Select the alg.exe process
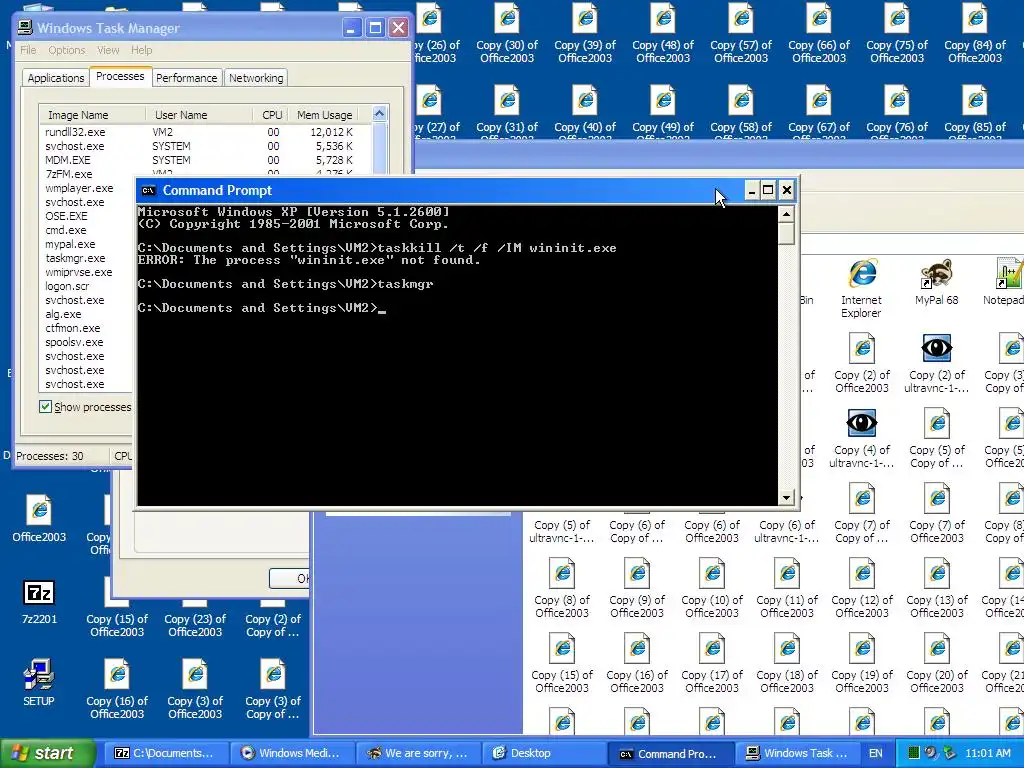 point(63,314)
